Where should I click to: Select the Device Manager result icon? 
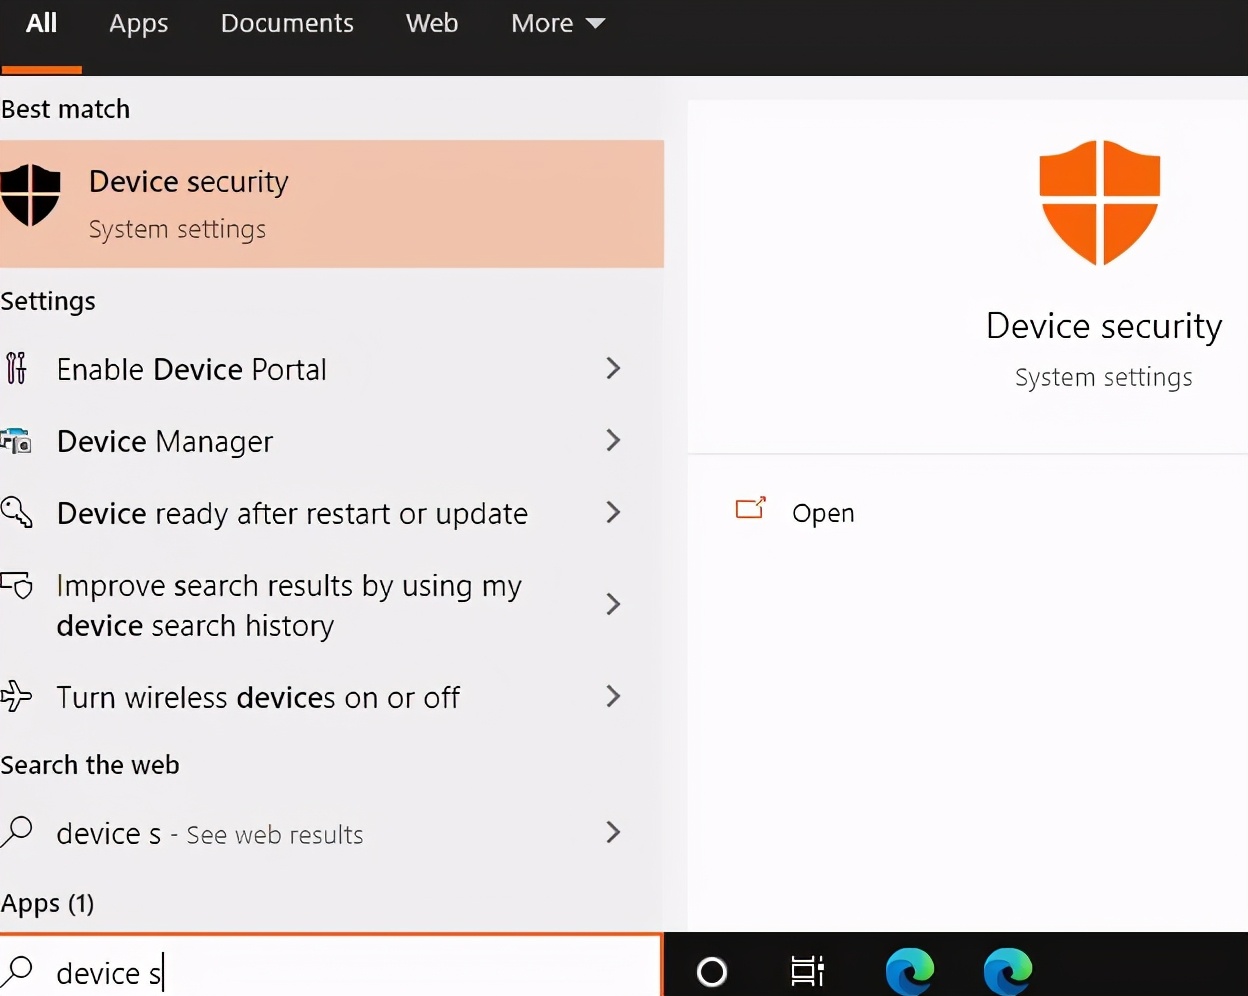click(x=16, y=441)
